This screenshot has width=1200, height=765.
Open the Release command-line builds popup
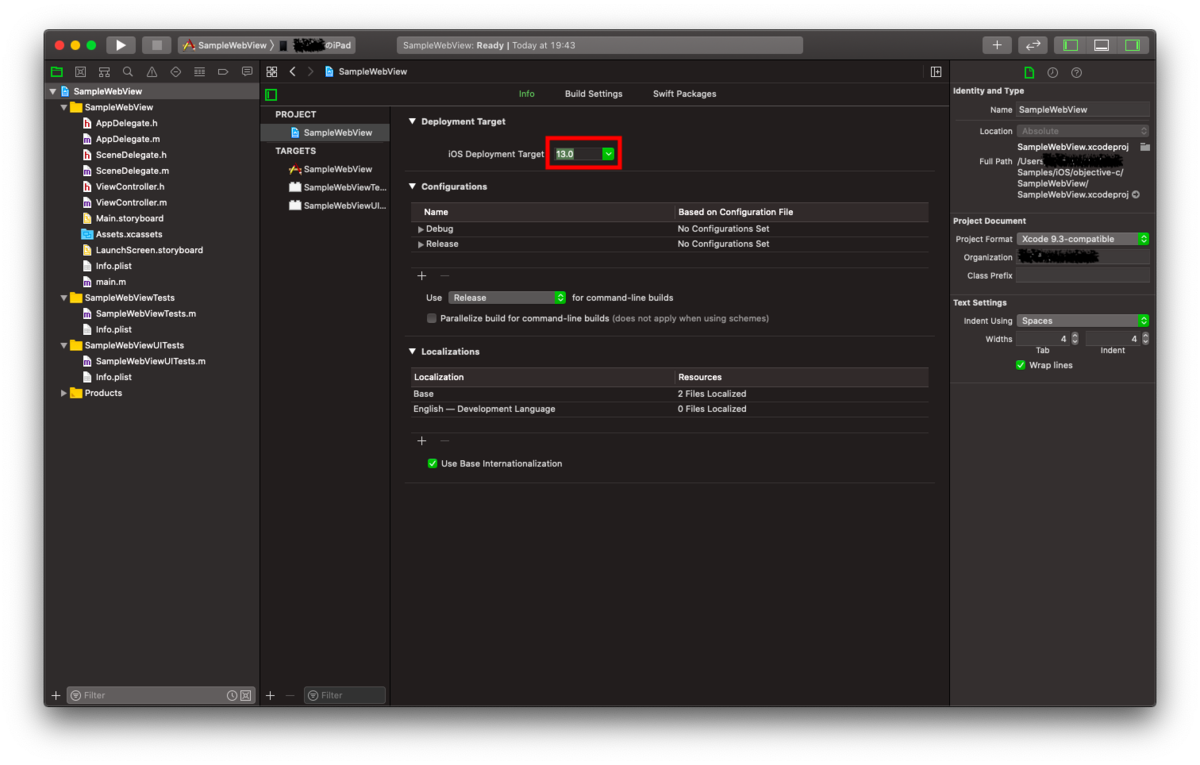coord(507,298)
